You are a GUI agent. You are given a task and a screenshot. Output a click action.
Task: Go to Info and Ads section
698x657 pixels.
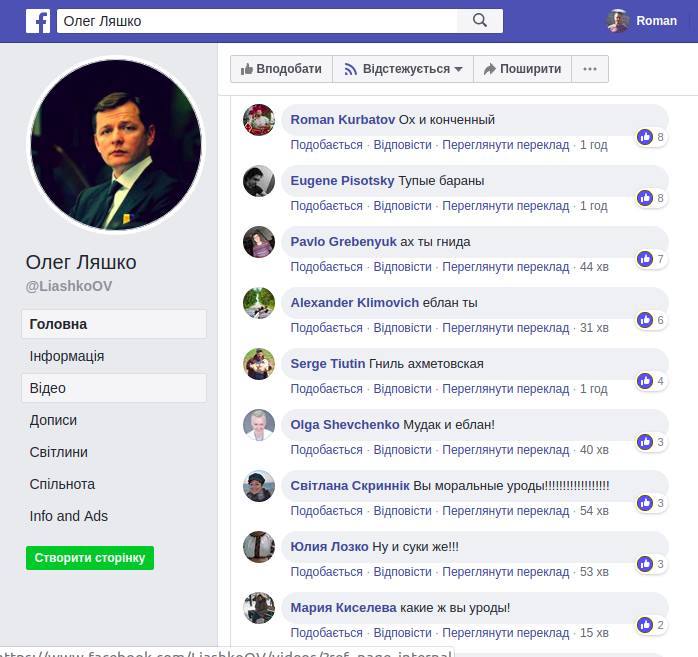click(68, 516)
